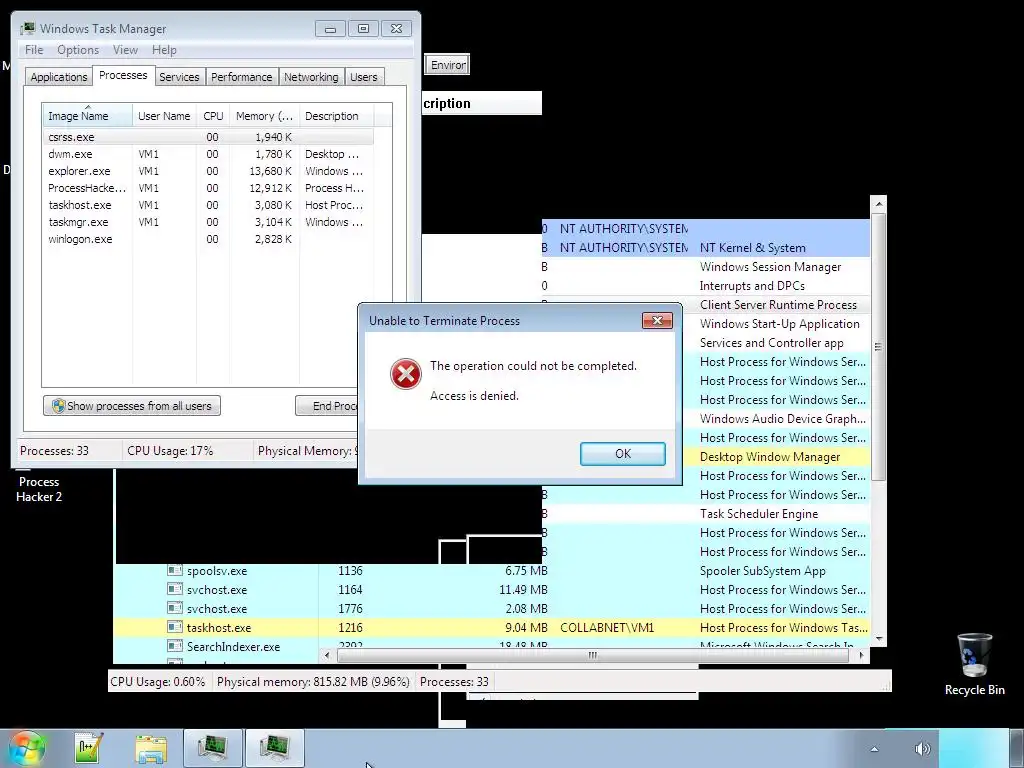Click the End Process button
The width and height of the screenshot is (1024, 768).
click(327, 406)
